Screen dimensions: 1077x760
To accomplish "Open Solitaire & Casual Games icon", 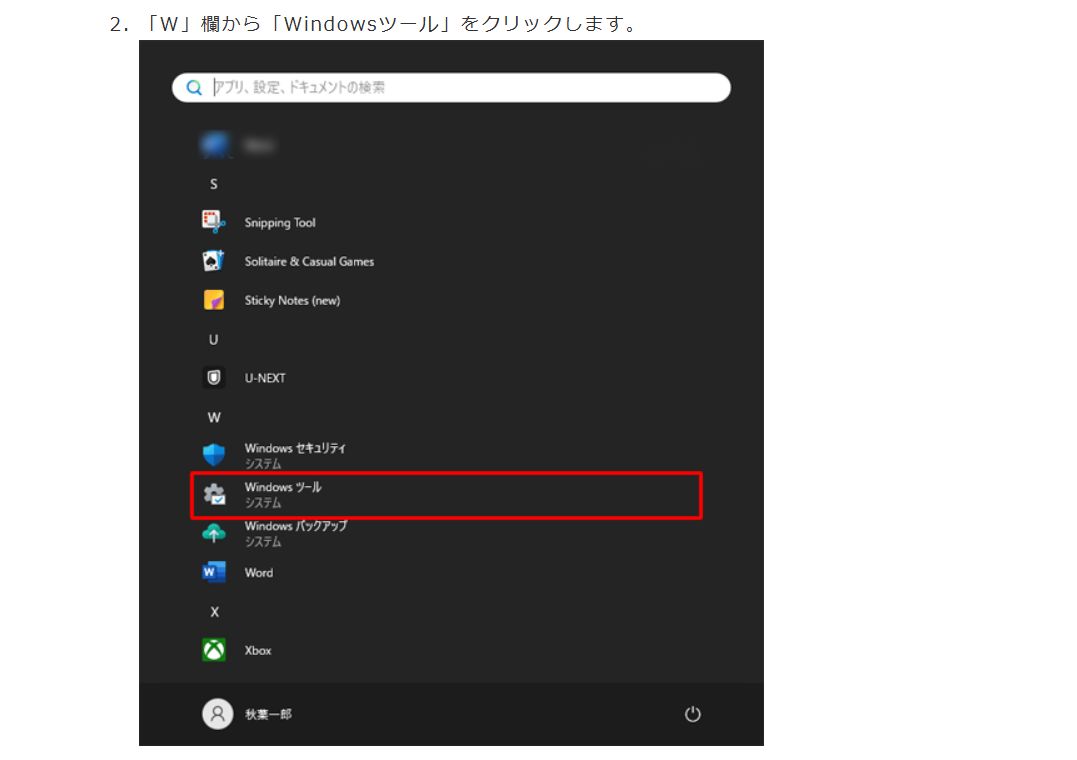I will [214, 261].
